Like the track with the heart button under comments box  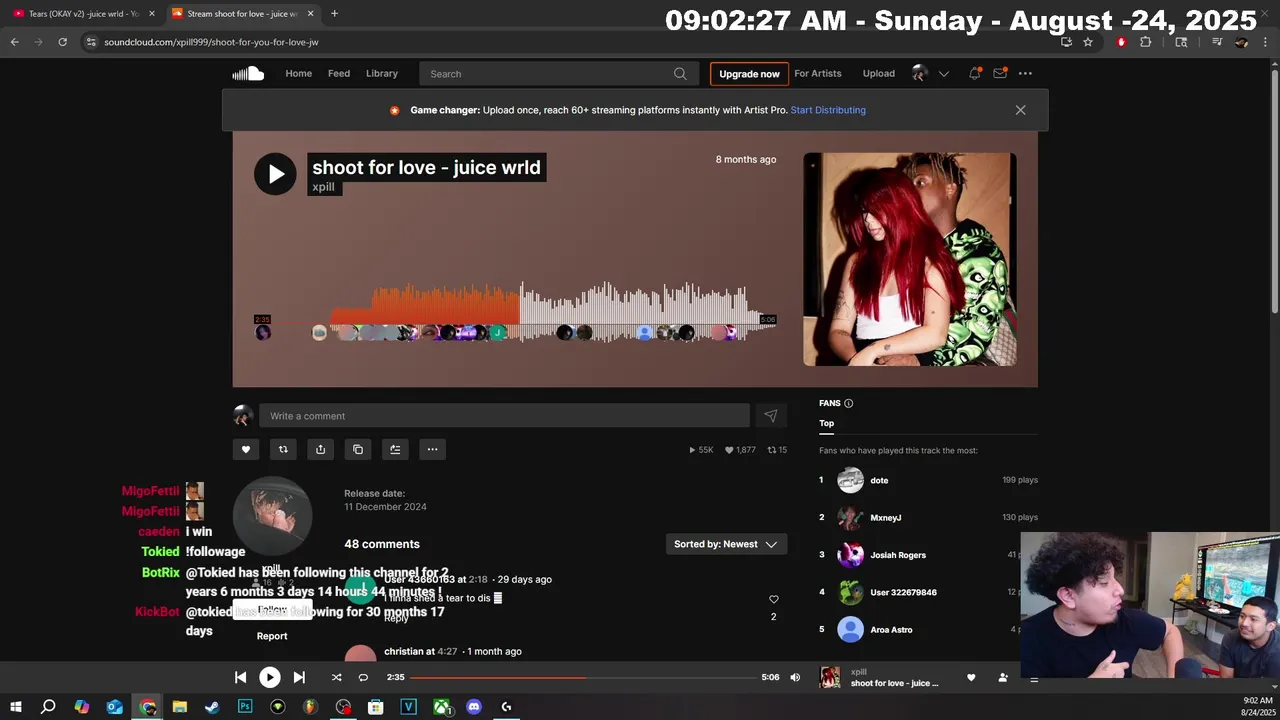[x=246, y=449]
